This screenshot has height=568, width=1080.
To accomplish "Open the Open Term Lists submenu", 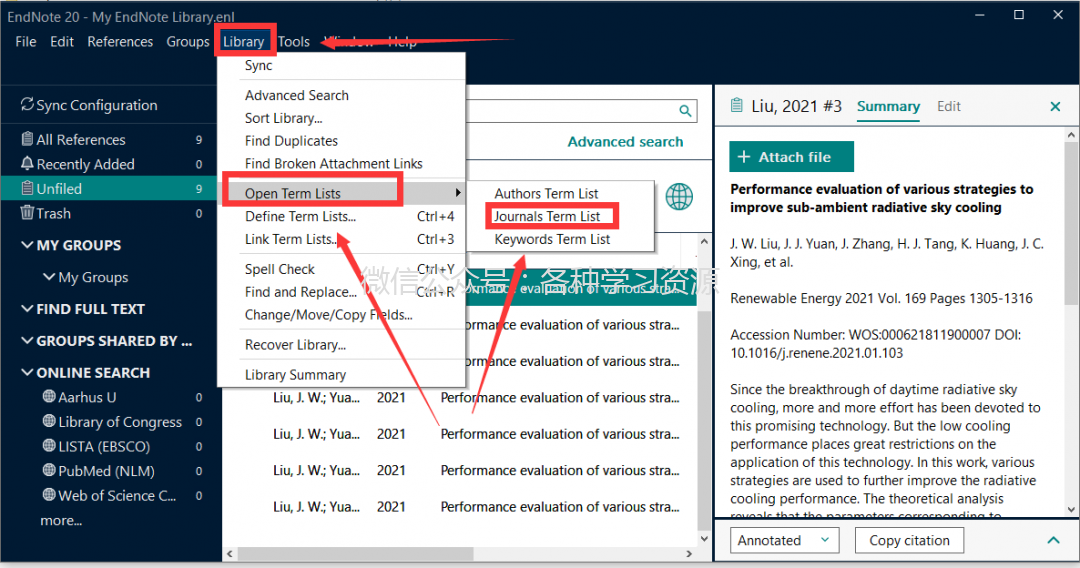I will (x=341, y=193).
